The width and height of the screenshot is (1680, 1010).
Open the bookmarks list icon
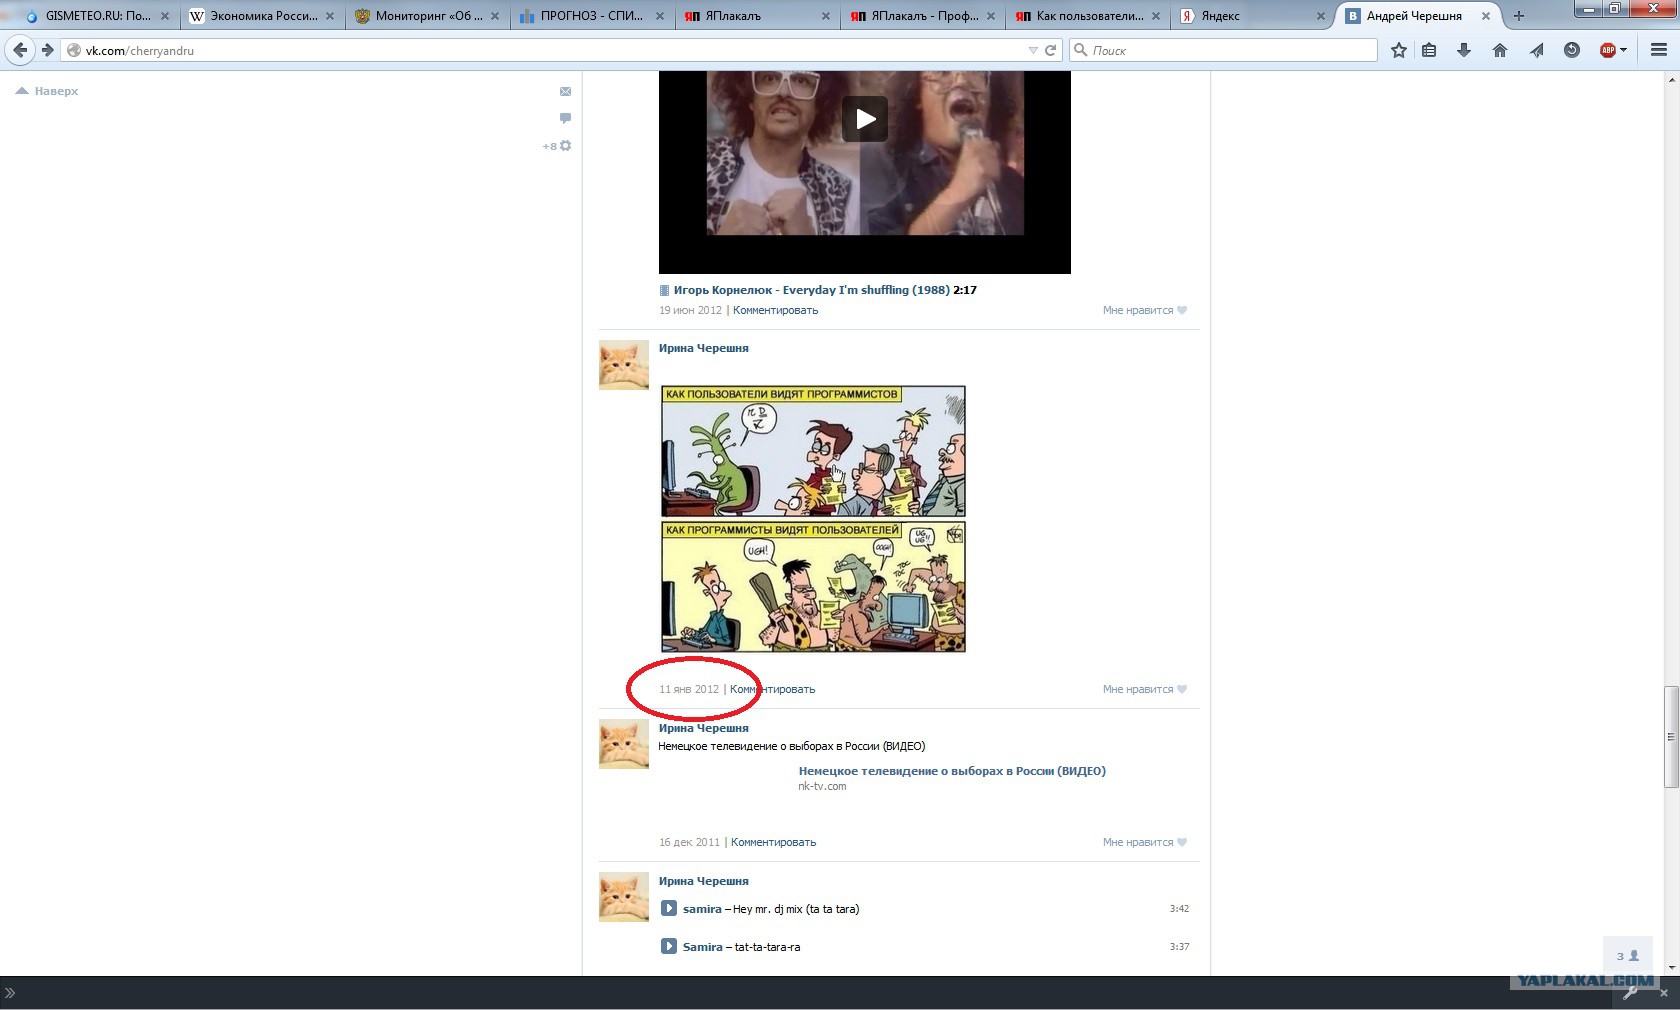click(x=1429, y=50)
